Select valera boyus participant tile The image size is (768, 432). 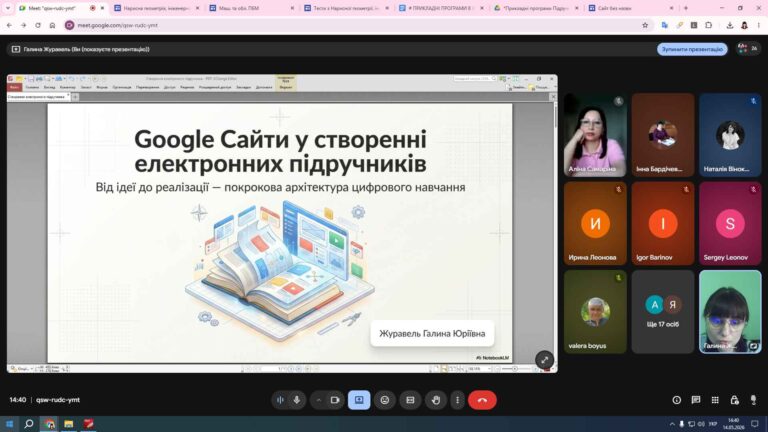tap(595, 312)
